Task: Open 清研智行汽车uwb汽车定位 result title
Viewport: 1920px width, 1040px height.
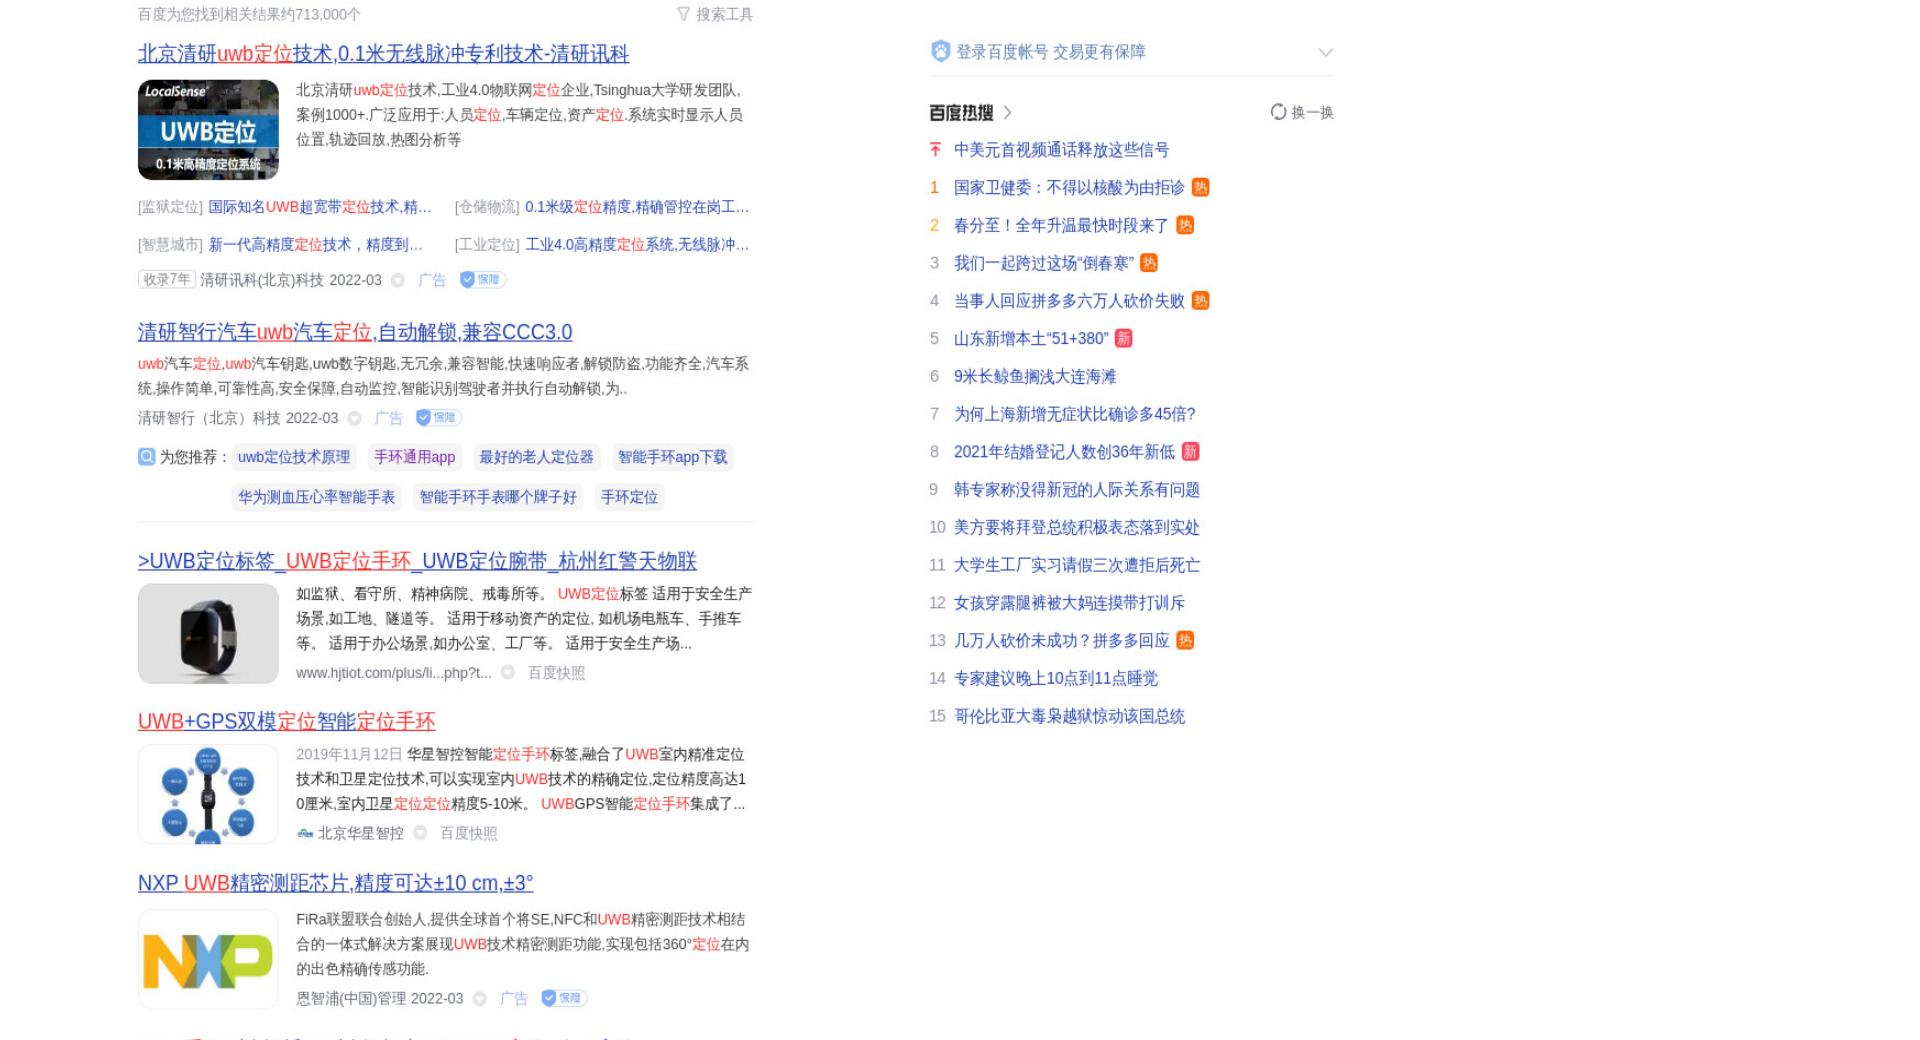Action: (x=355, y=332)
